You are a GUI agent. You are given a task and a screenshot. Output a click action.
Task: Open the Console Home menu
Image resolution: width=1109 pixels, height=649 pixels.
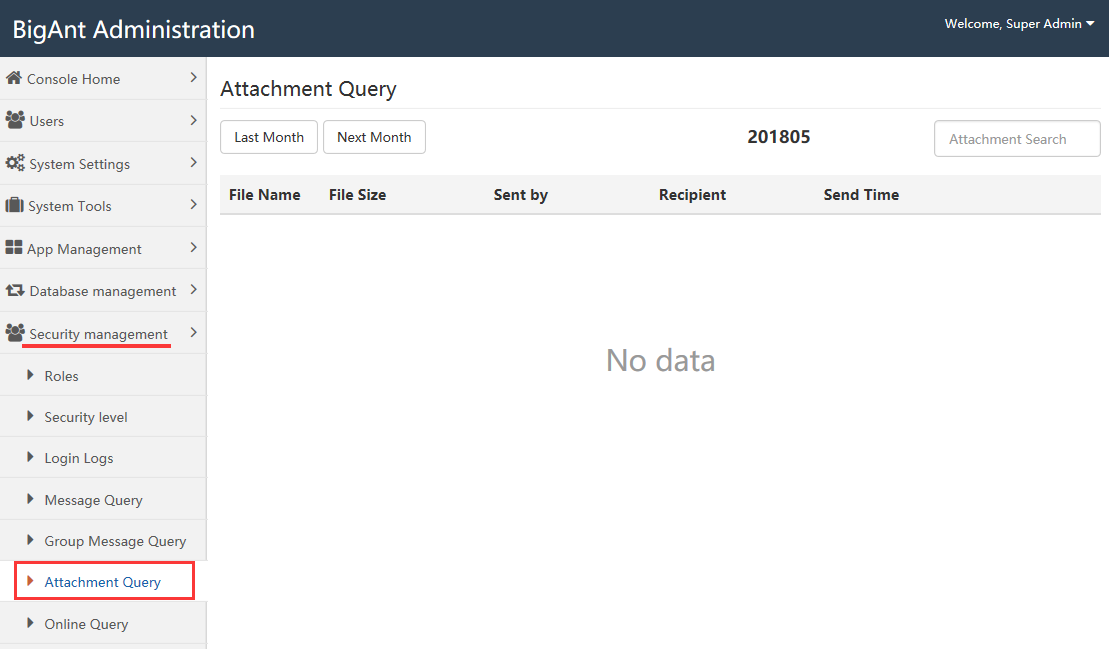(74, 79)
